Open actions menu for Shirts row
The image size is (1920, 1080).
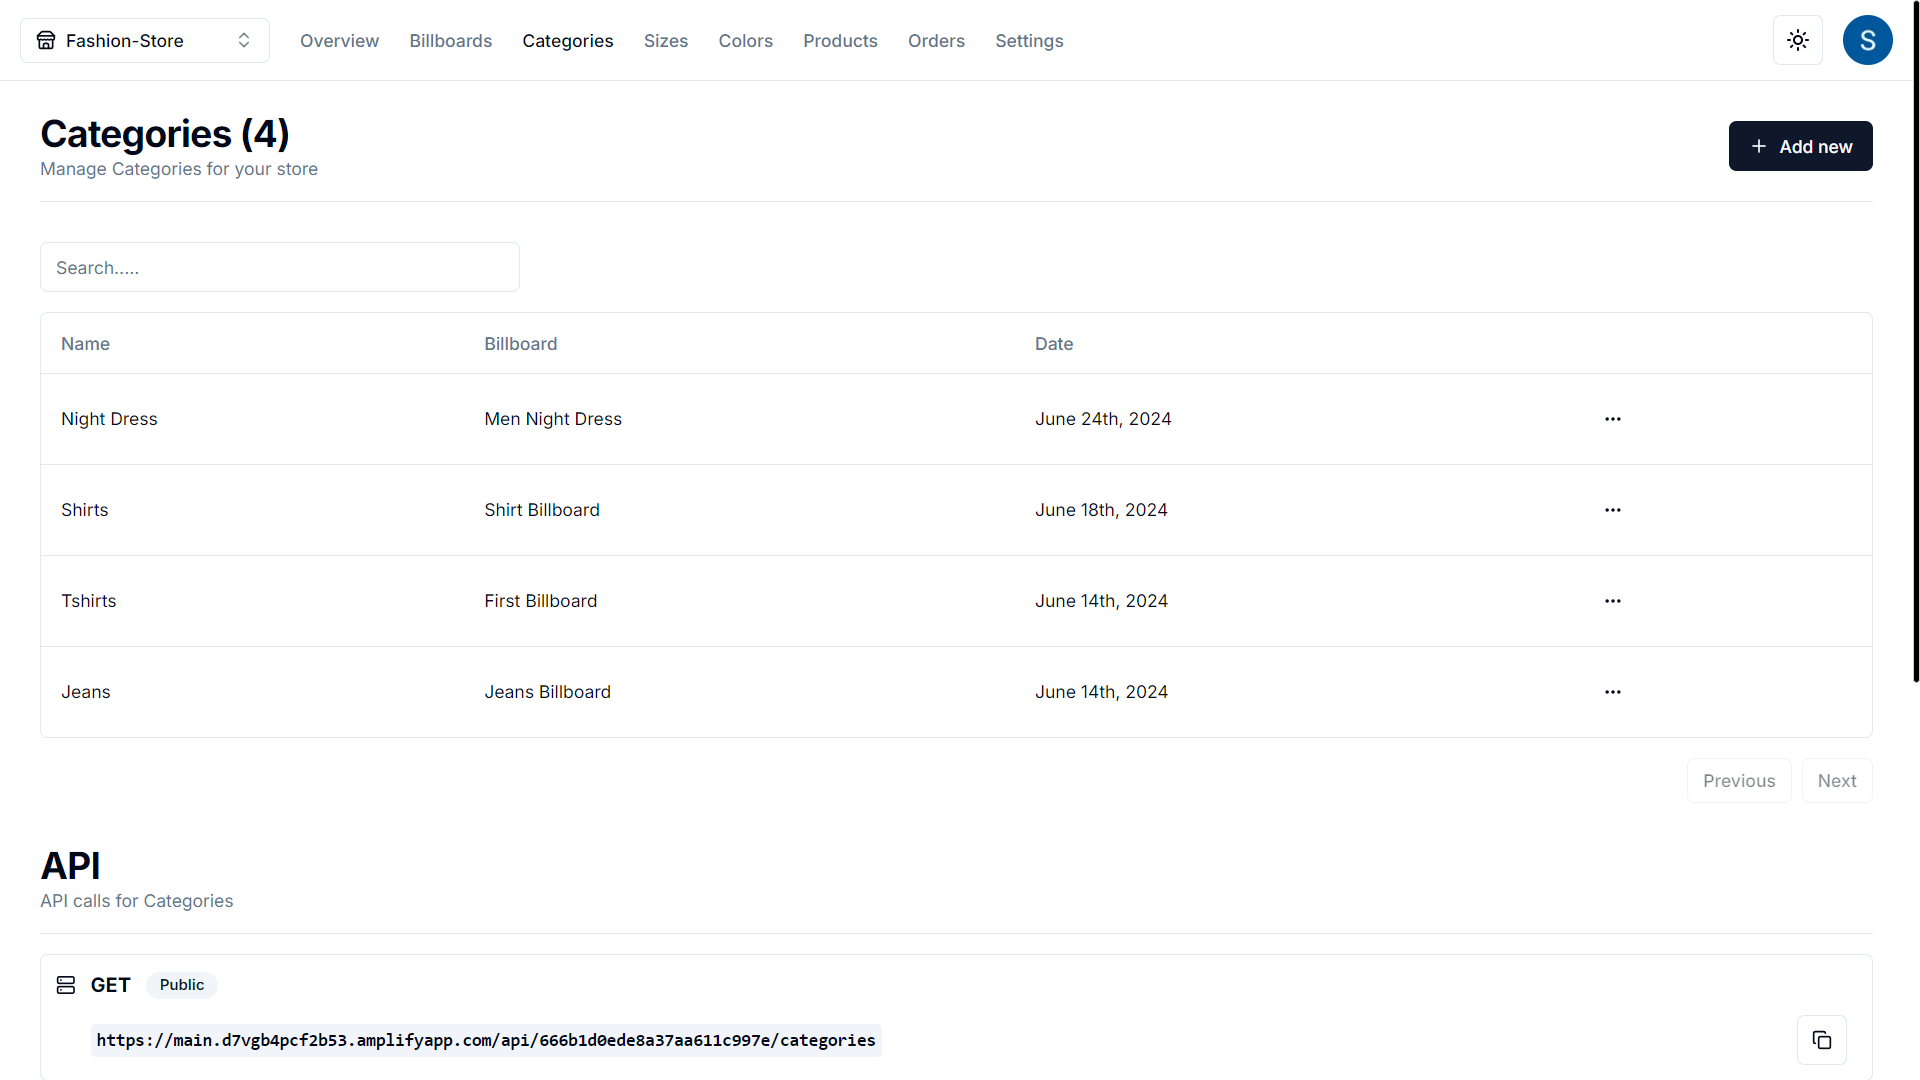(1613, 510)
